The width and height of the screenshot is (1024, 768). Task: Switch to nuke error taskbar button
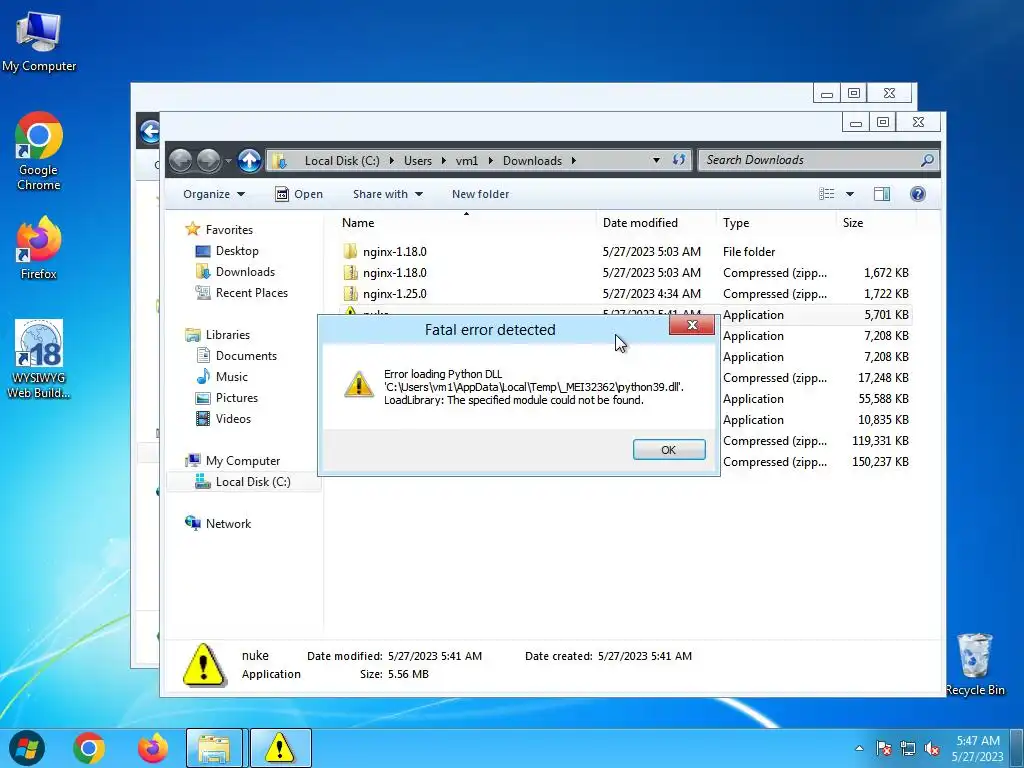click(280, 748)
